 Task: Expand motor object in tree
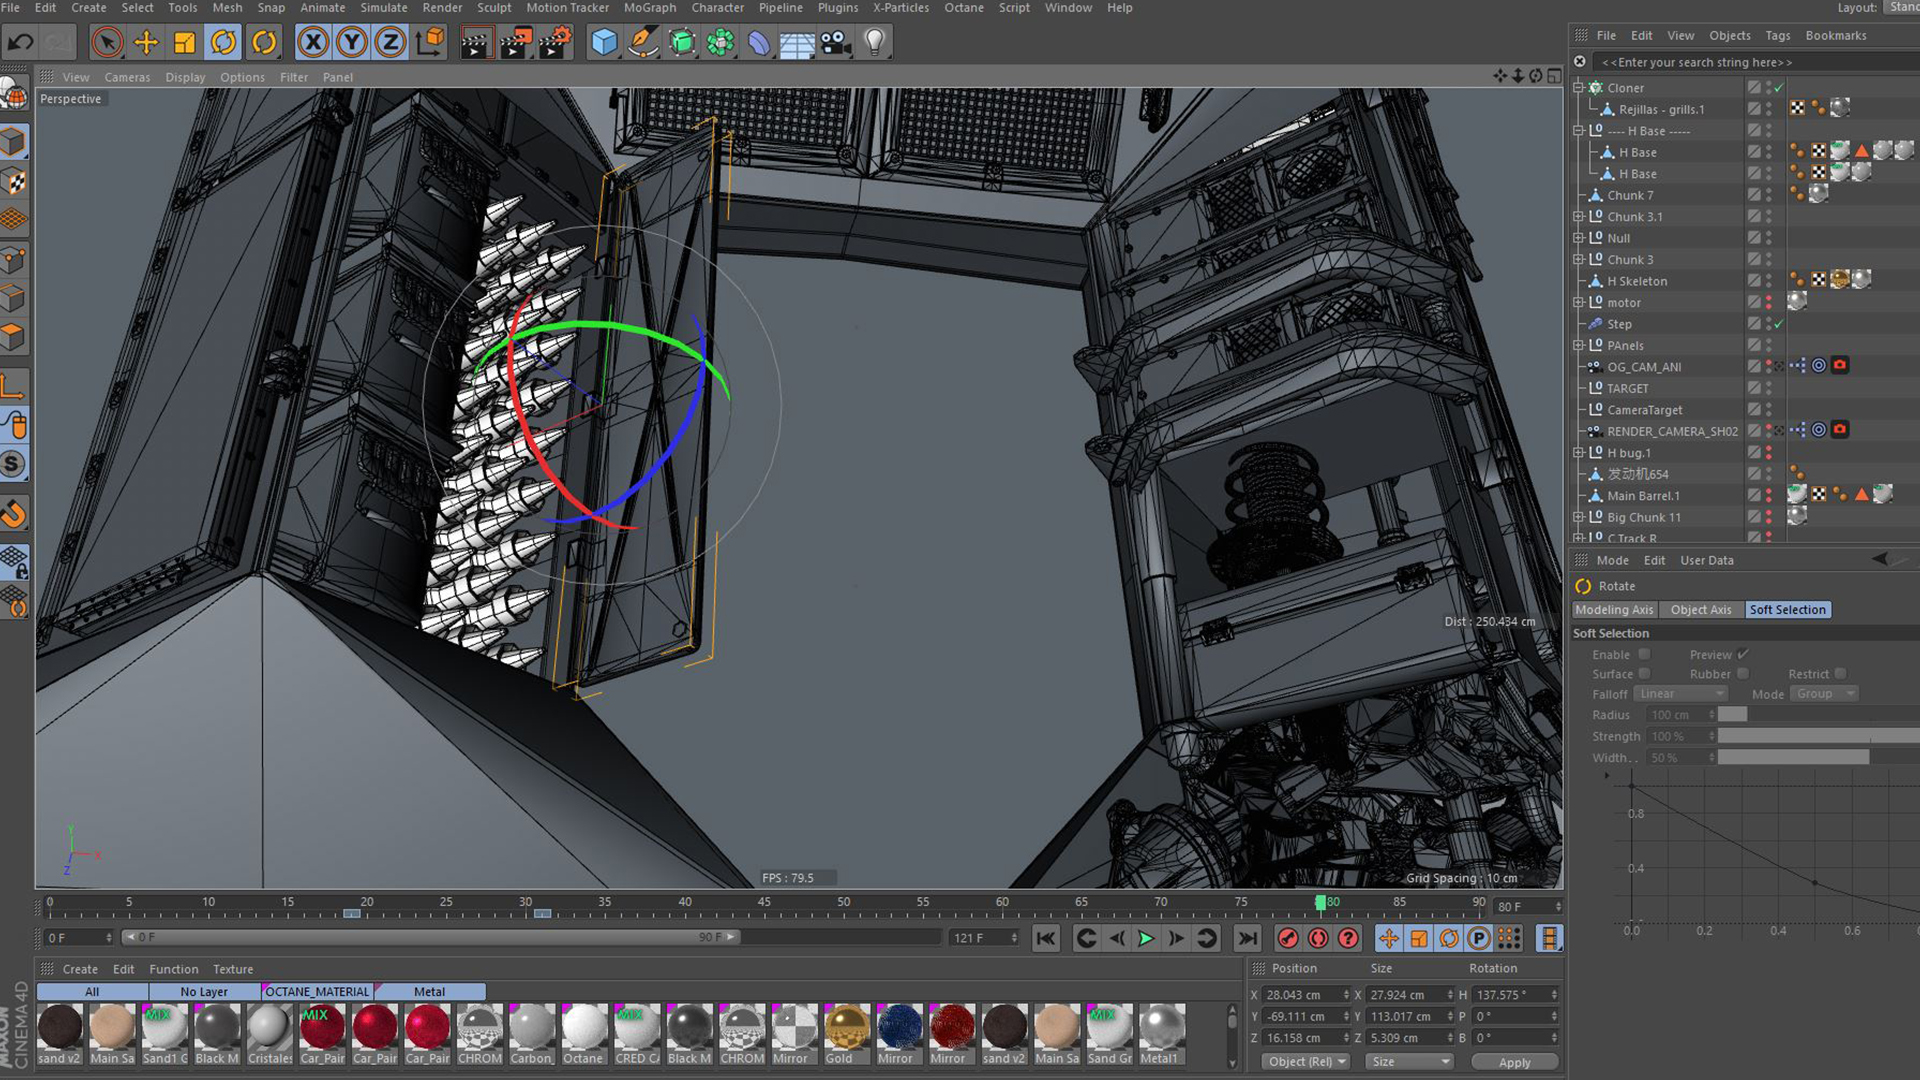[x=1578, y=303]
